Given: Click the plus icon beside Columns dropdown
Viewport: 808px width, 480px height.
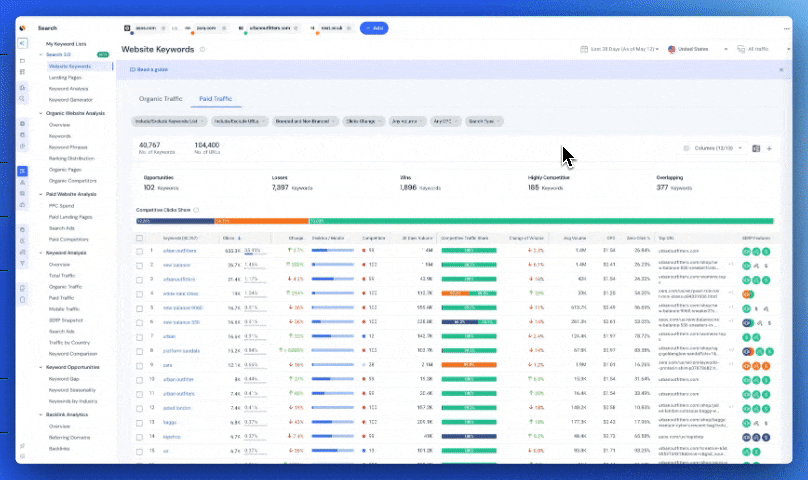Looking at the screenshot, I should (x=769, y=148).
